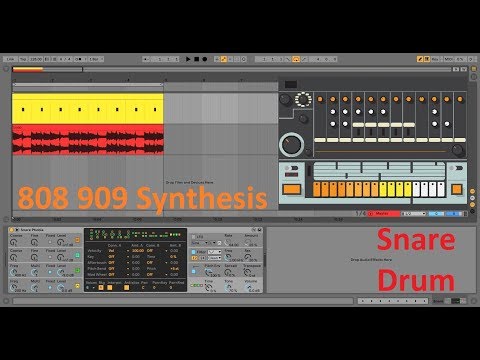The width and height of the screenshot is (480, 360).
Task: Open the Master output 1/2 dropdown
Action: (414, 214)
